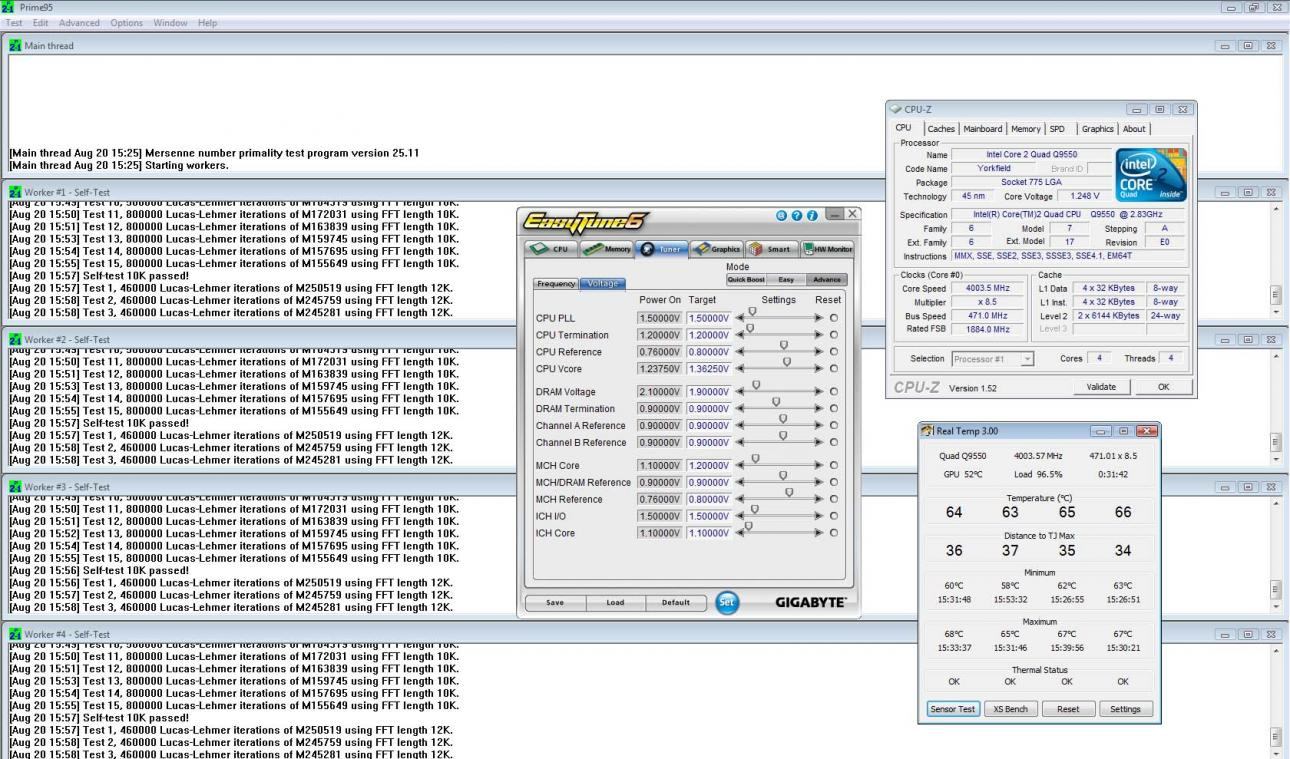Click the right arrow of MCH Core slider
Screen dimensions: 1290x759
820,466
